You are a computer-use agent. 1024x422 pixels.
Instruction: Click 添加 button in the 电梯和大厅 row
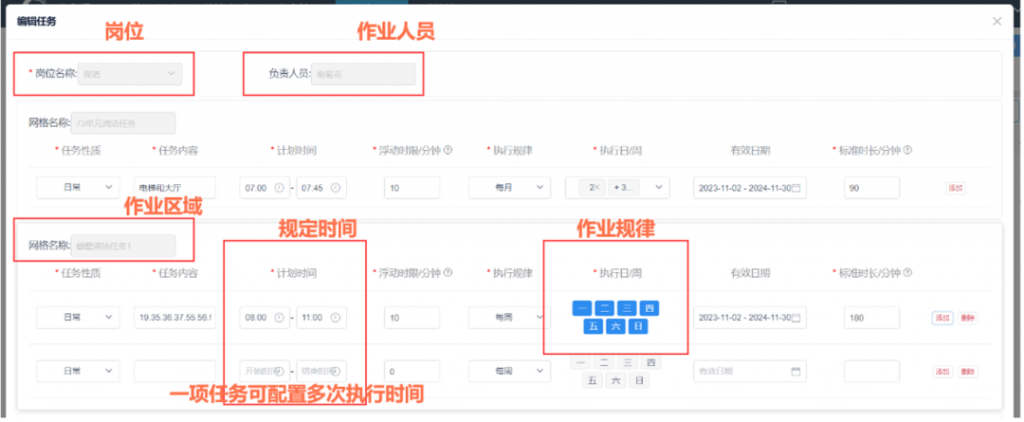tap(955, 187)
